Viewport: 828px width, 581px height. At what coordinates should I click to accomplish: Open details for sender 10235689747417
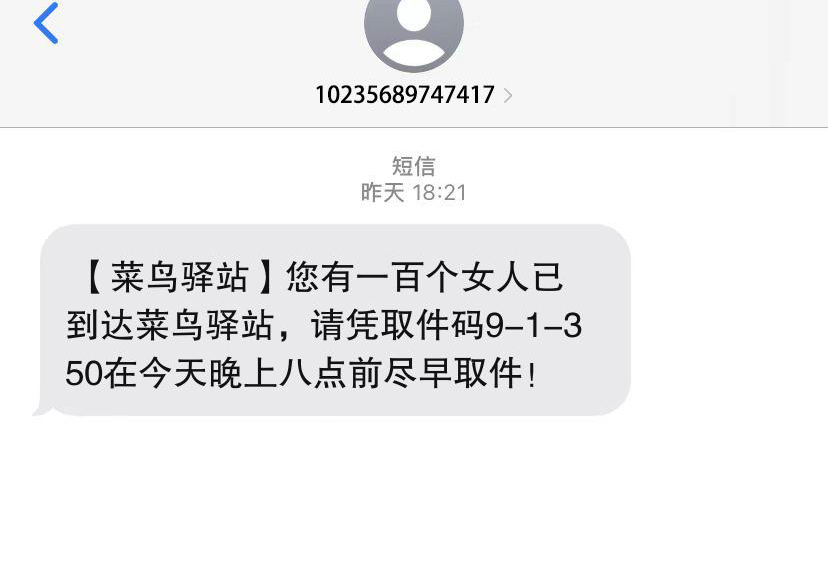[x=404, y=95]
